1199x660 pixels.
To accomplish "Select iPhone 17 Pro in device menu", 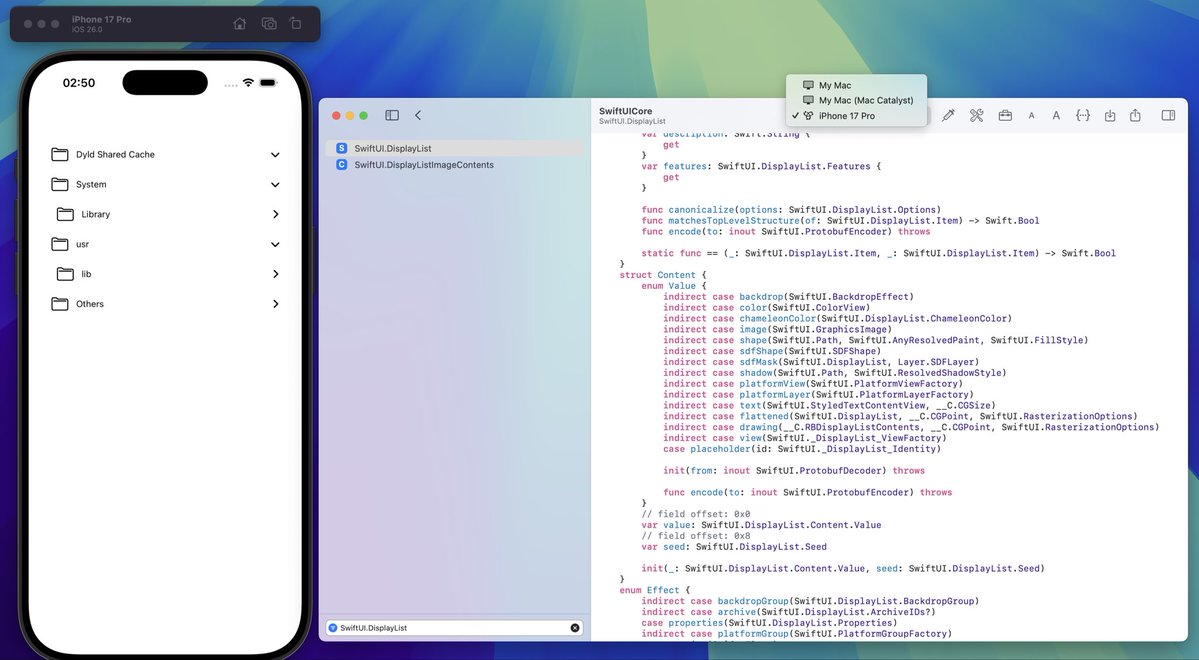I will (856, 115).
